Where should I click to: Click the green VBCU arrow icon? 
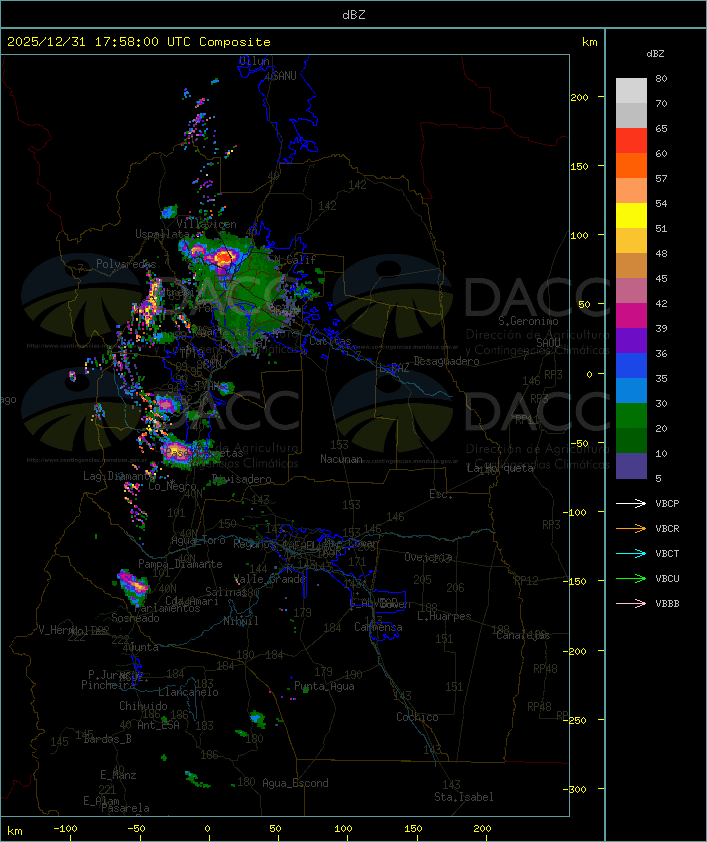point(631,578)
